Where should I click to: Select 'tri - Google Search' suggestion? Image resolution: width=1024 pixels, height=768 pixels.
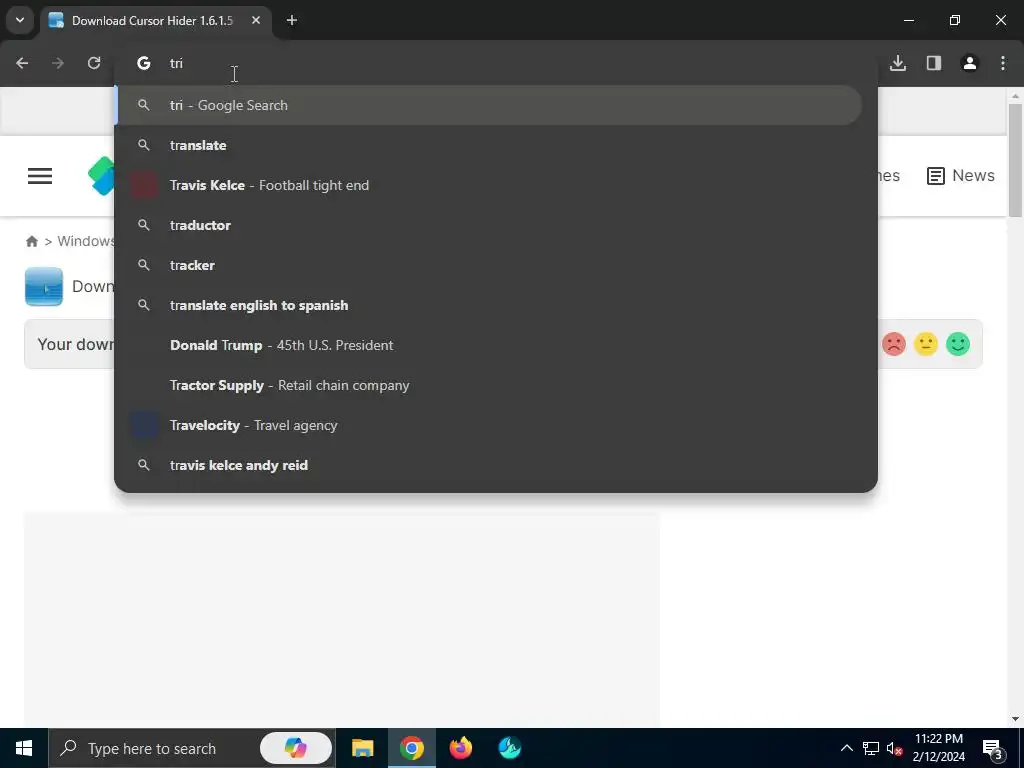(x=488, y=105)
